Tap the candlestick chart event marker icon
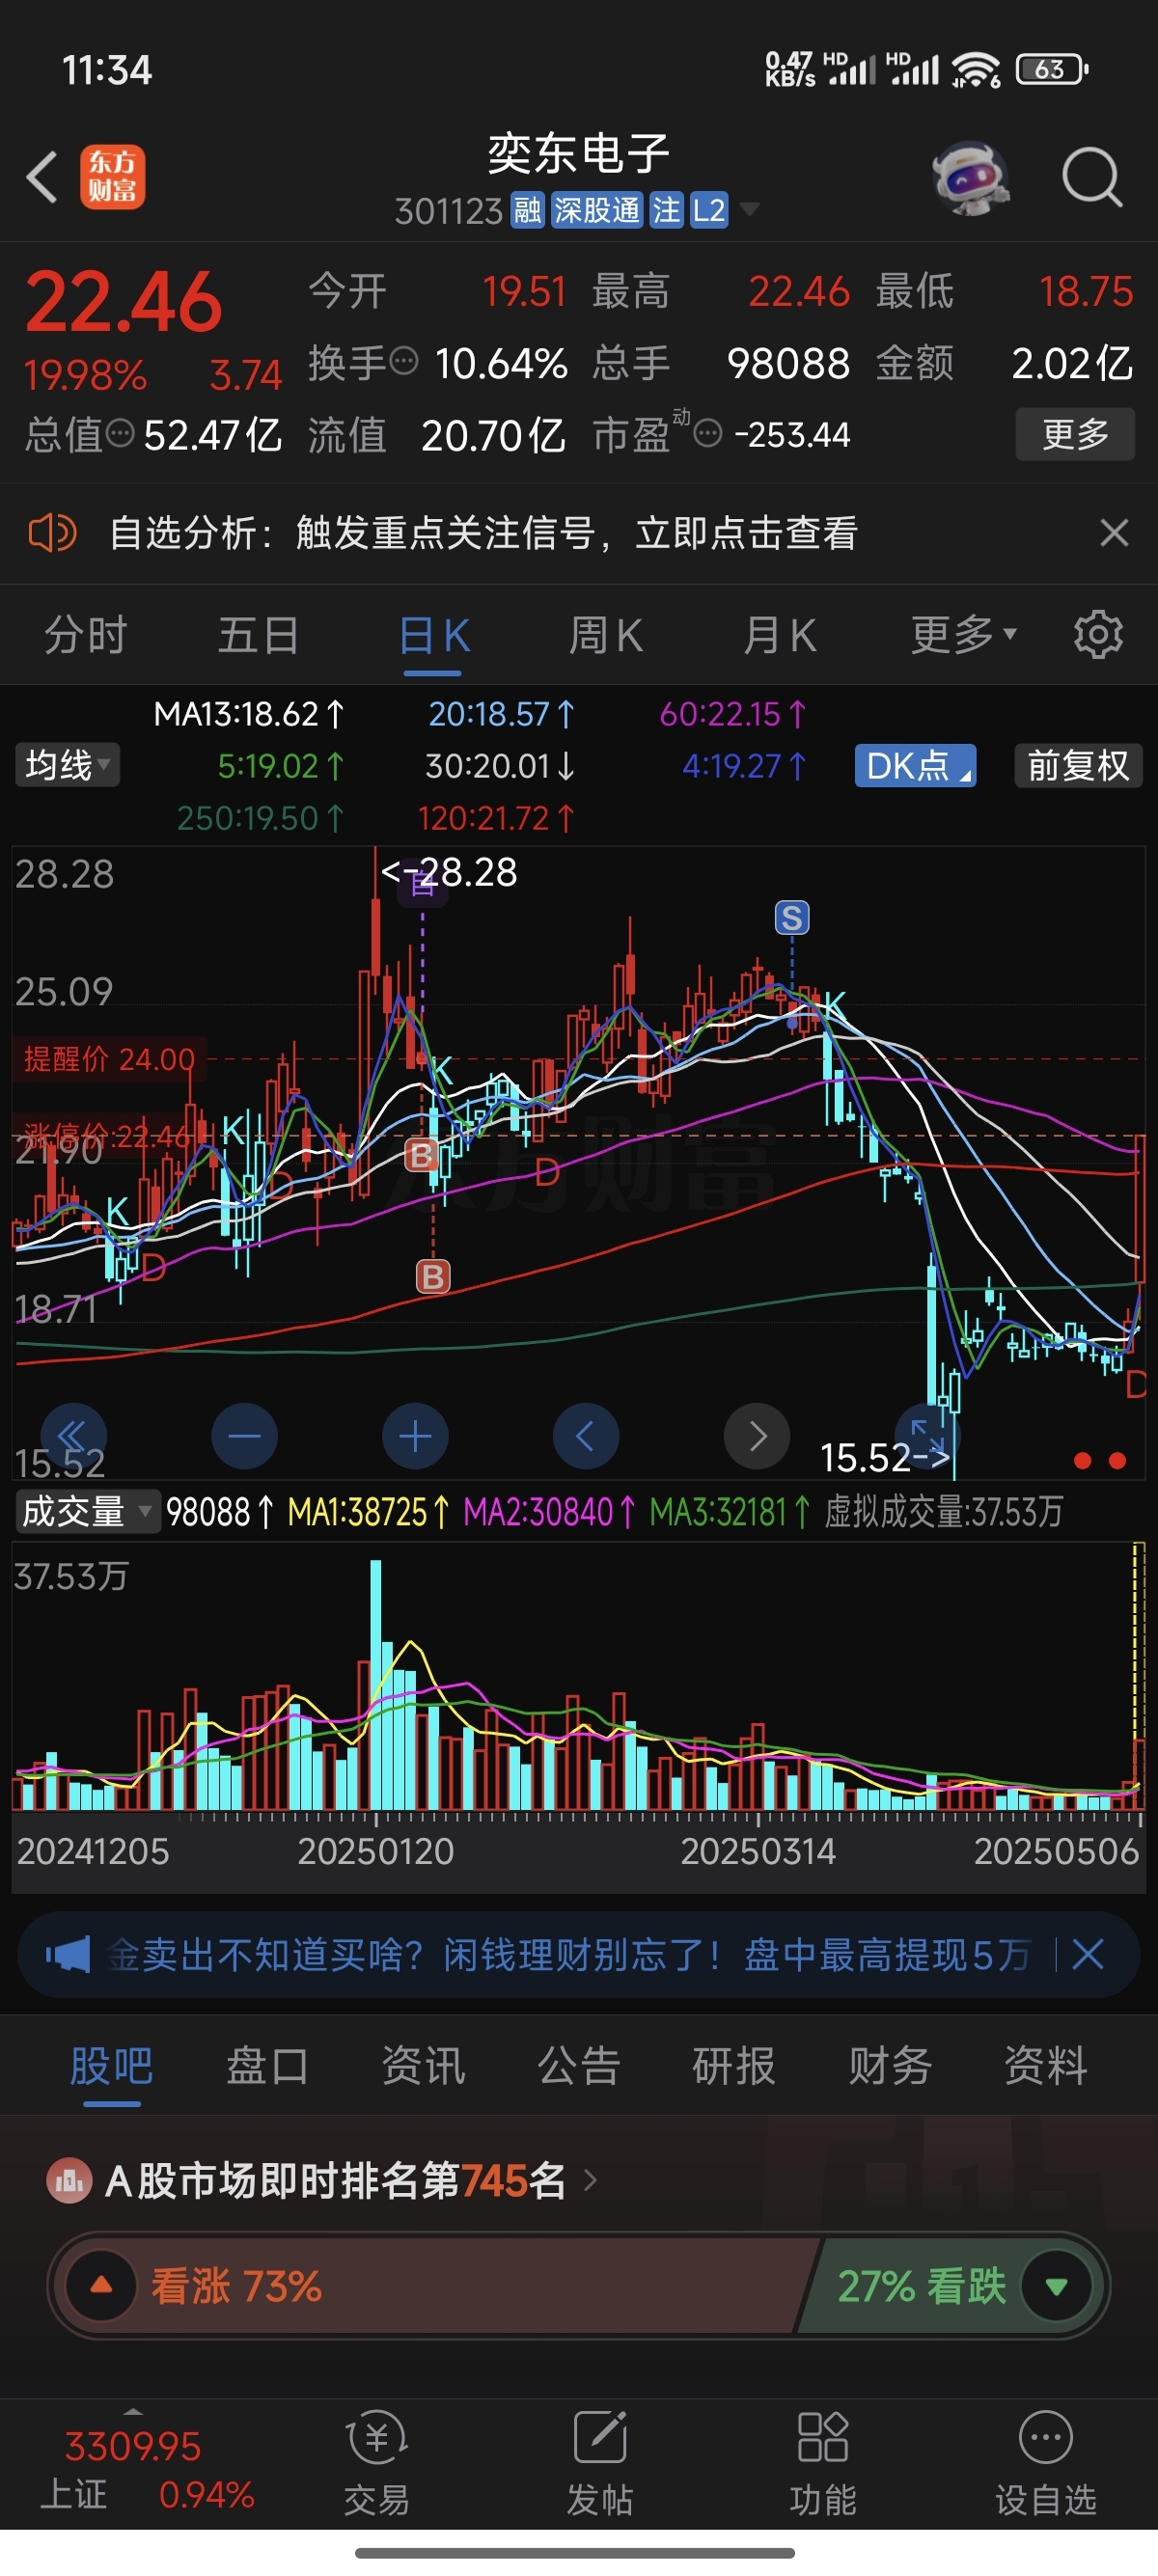The height and width of the screenshot is (2576, 1158). pyautogui.click(x=422, y=883)
